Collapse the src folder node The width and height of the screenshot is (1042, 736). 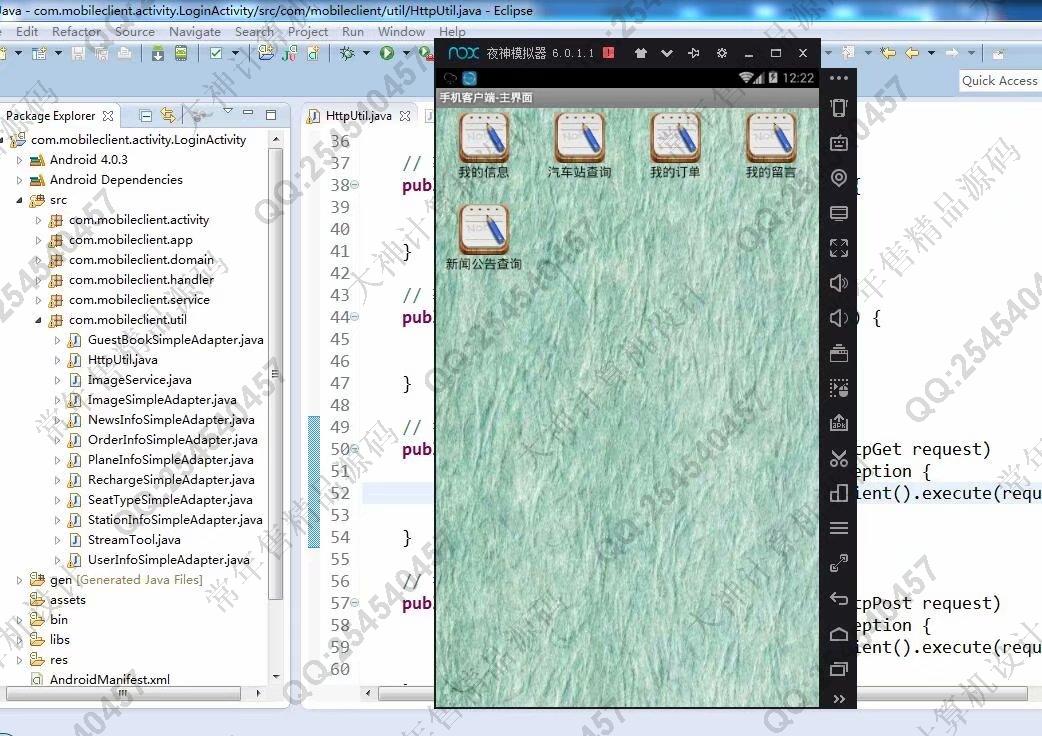point(19,200)
